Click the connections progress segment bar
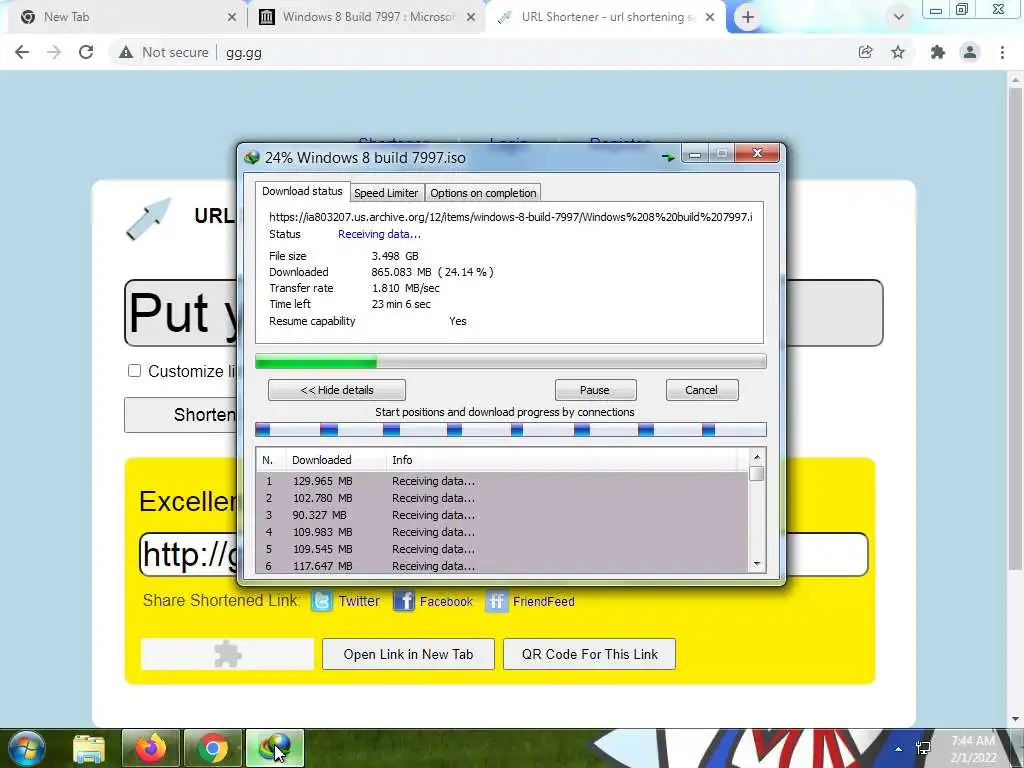The height and width of the screenshot is (768, 1024). [x=511, y=430]
